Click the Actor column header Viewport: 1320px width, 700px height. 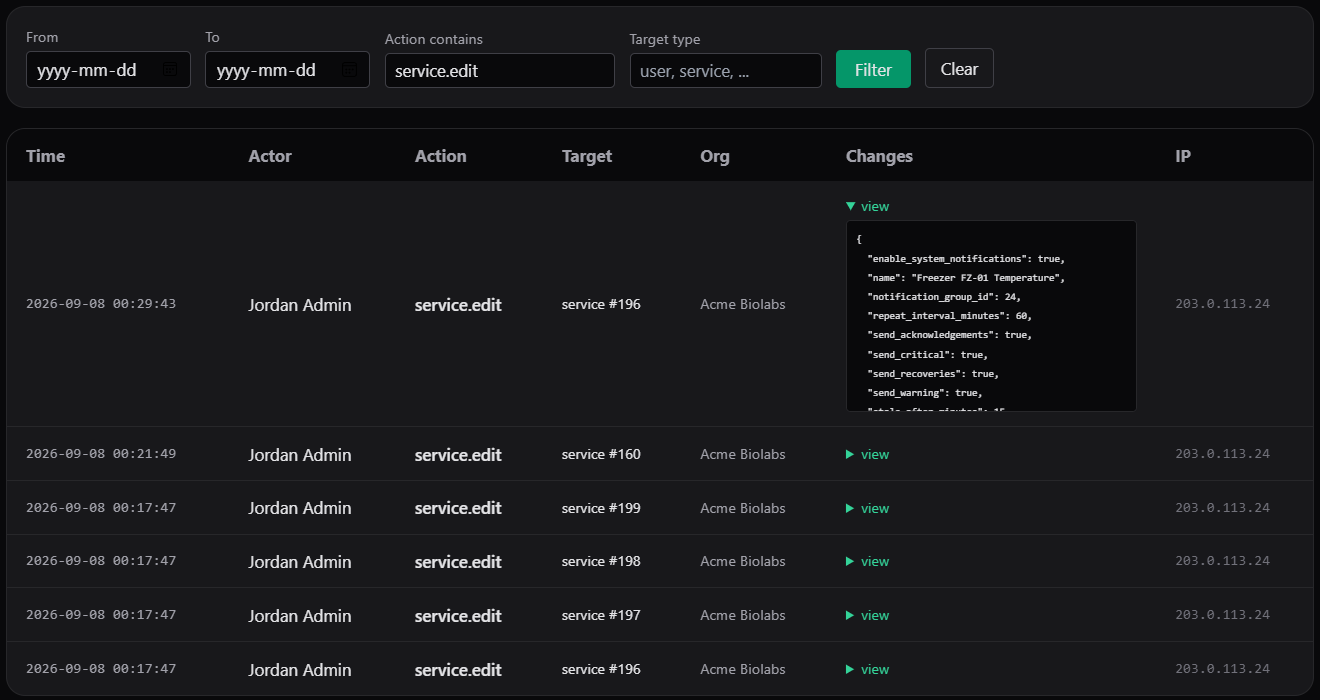coord(270,156)
